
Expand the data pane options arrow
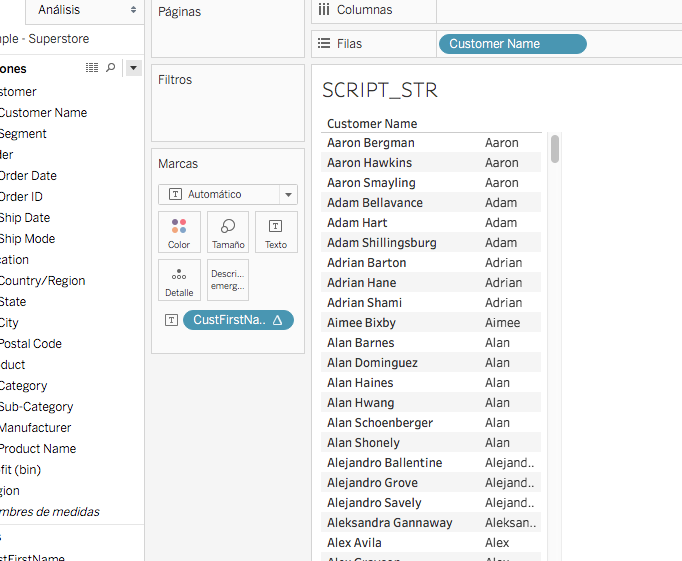(134, 68)
